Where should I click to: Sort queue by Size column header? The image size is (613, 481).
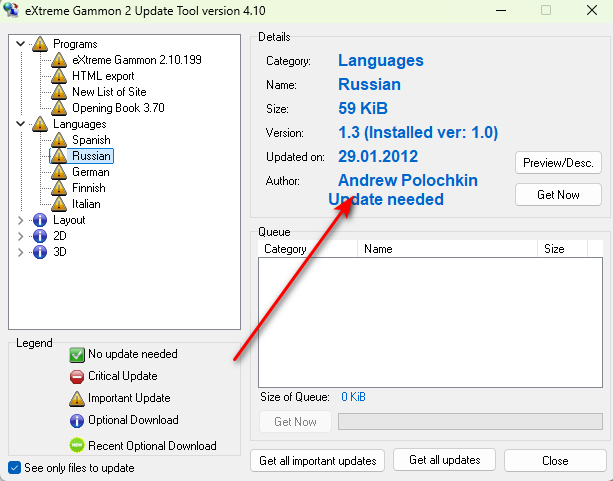[x=562, y=249]
